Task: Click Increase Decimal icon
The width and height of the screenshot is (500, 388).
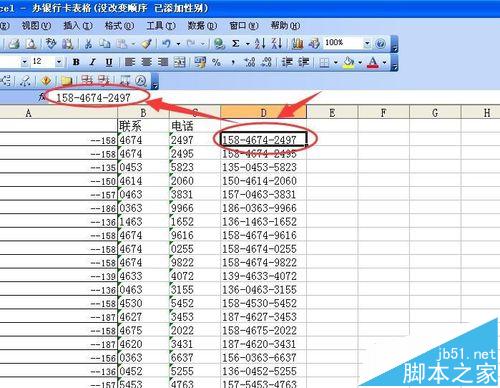Action: (x=250, y=62)
